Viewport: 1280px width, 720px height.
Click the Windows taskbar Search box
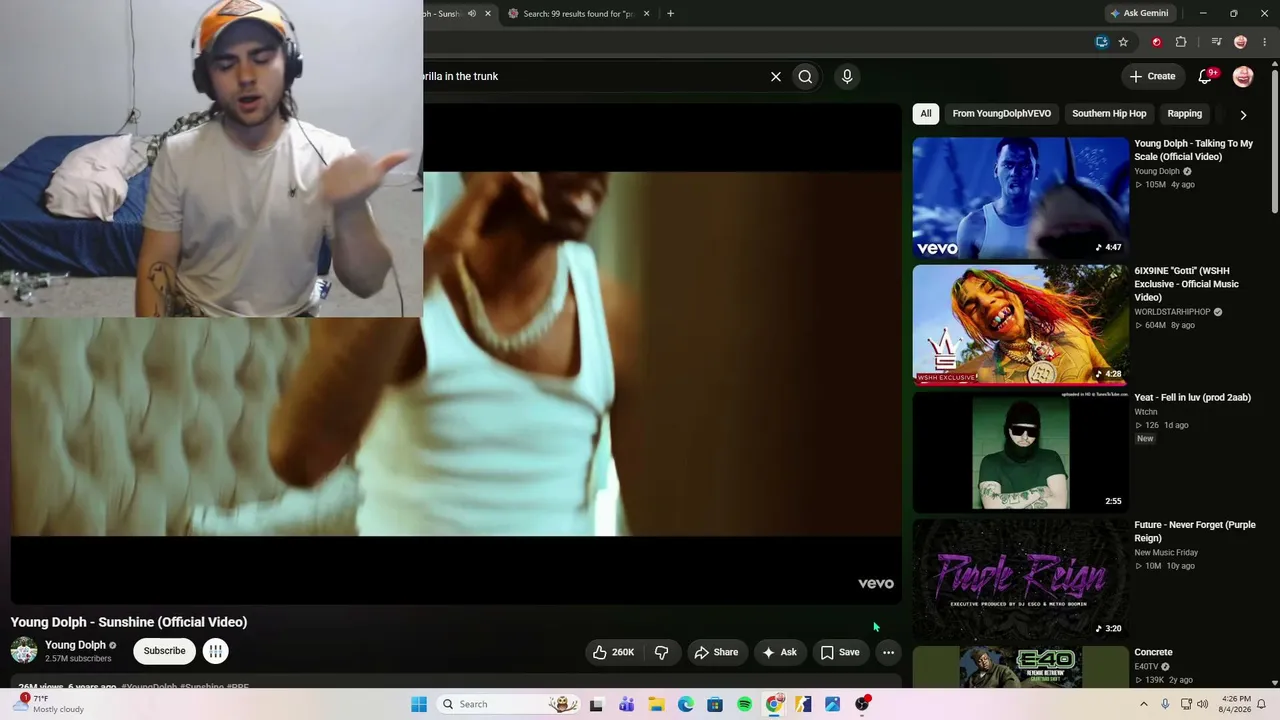tap(510, 704)
